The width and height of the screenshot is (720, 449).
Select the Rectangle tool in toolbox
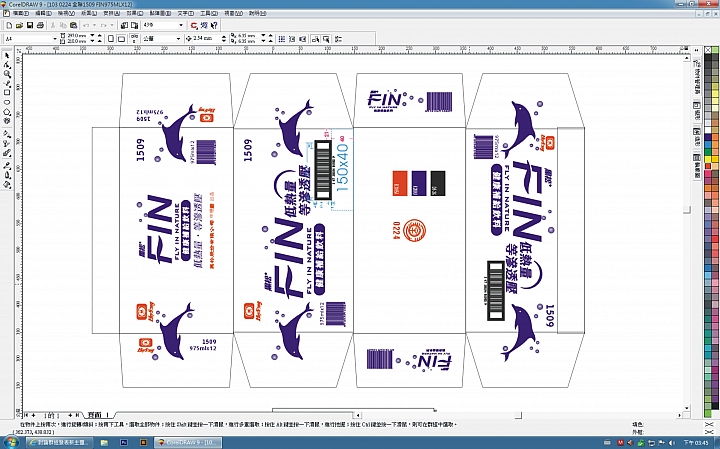pos(6,93)
